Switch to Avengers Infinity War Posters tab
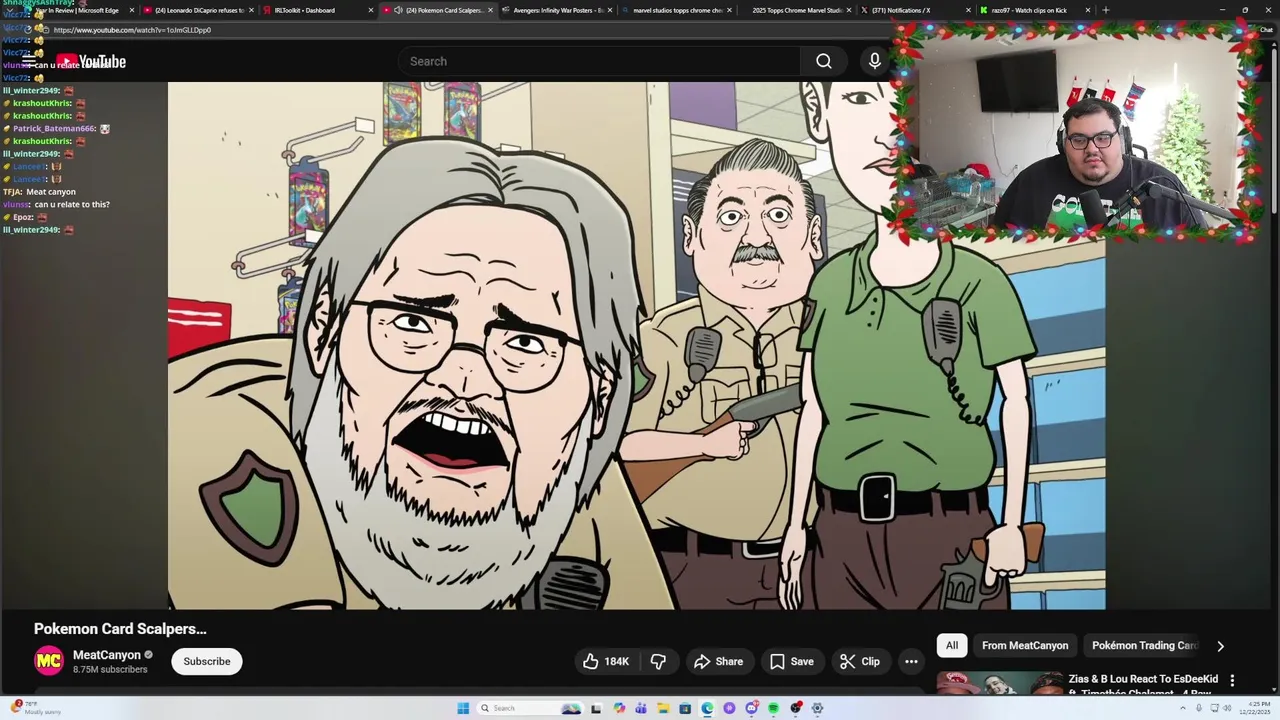 pos(558,10)
